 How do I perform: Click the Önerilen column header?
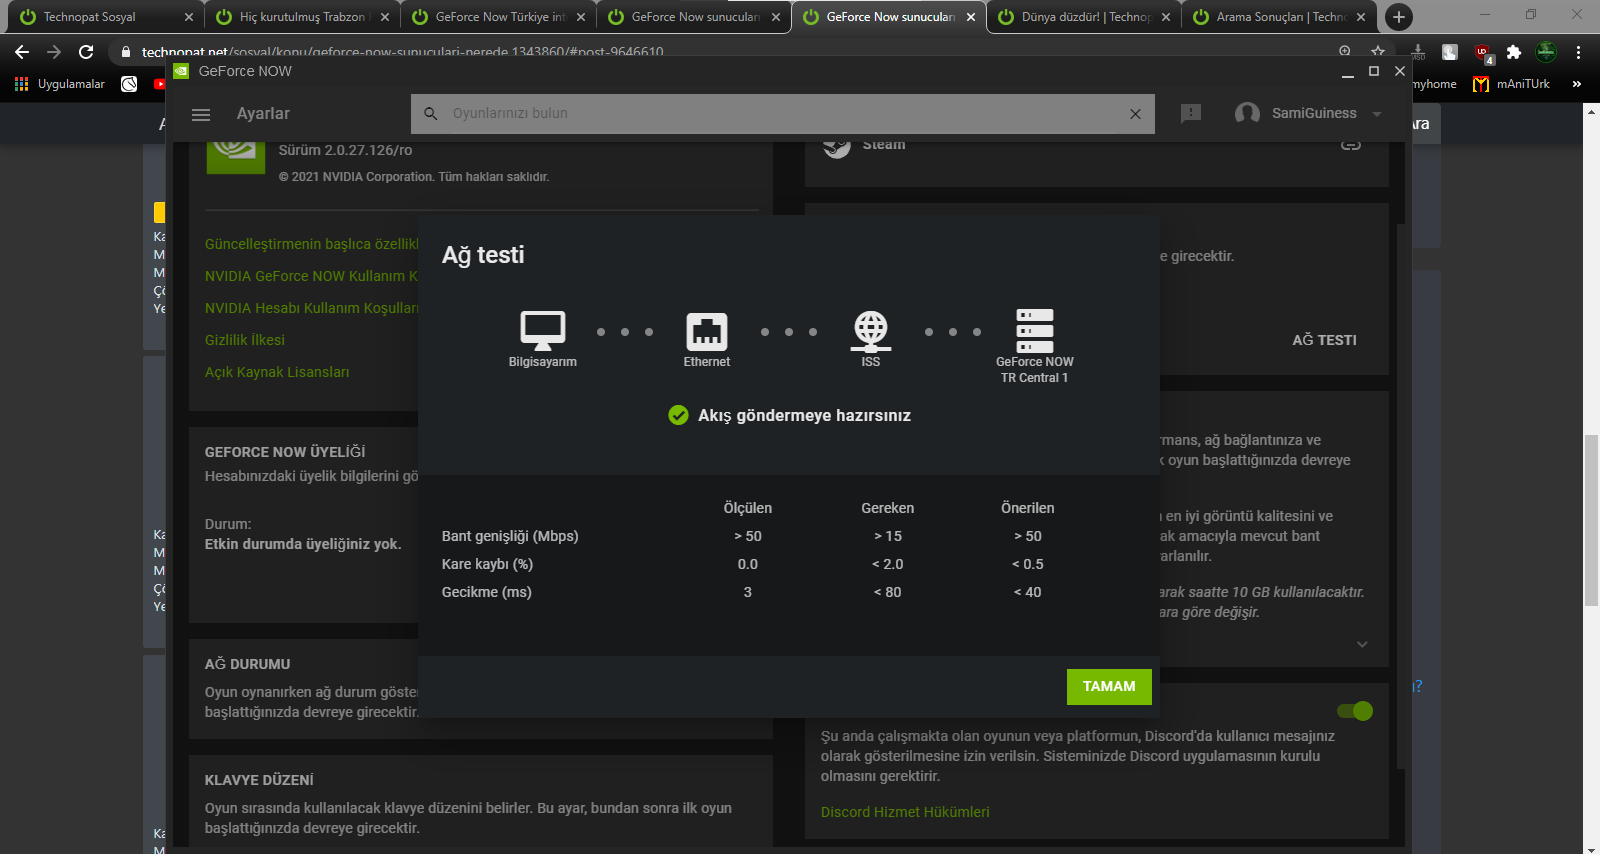click(x=1028, y=508)
